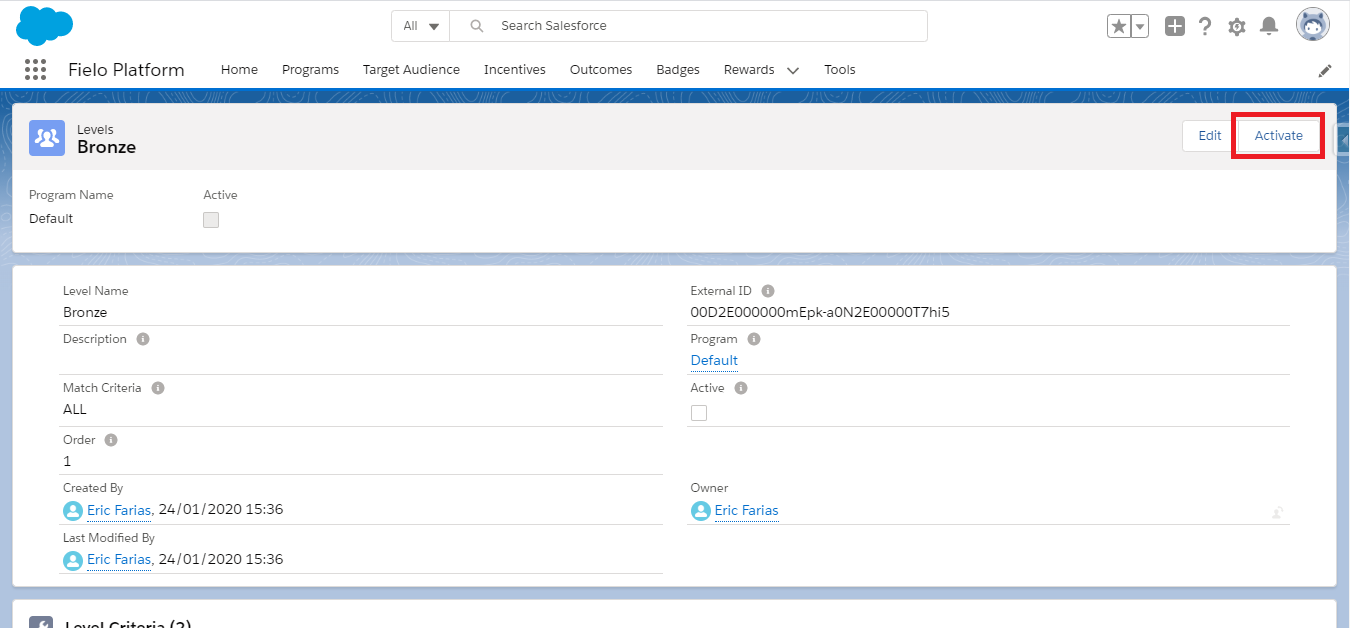Click the Activate button
The height and width of the screenshot is (628, 1350).
pos(1279,136)
